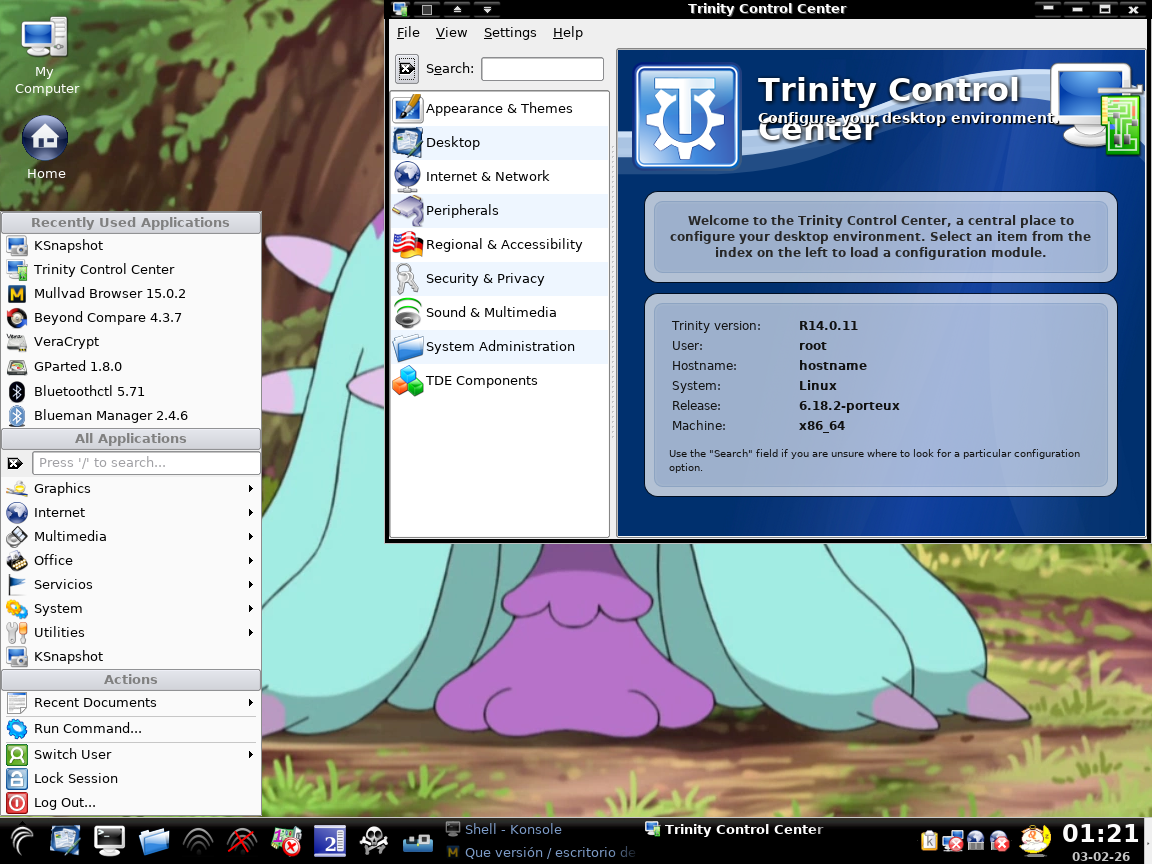Select Lock Session action
The width and height of the screenshot is (1152, 864).
[131, 779]
